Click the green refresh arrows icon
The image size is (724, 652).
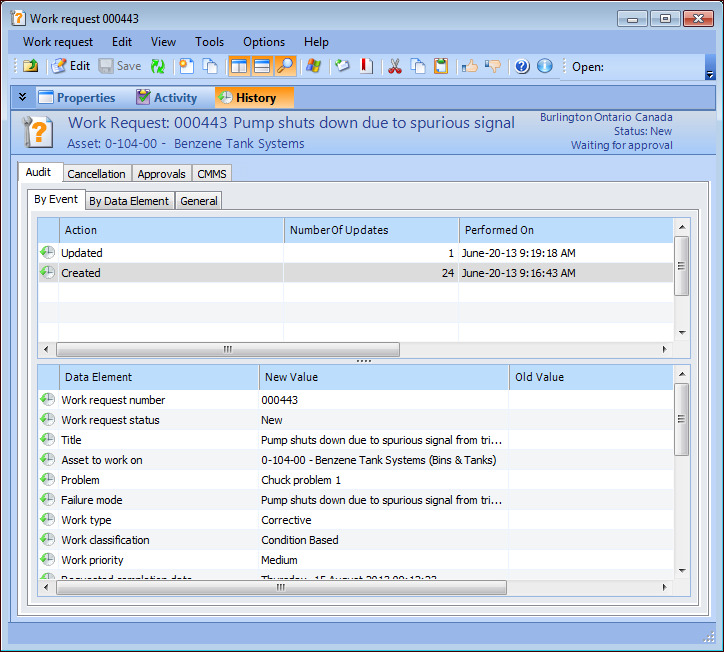[x=158, y=66]
